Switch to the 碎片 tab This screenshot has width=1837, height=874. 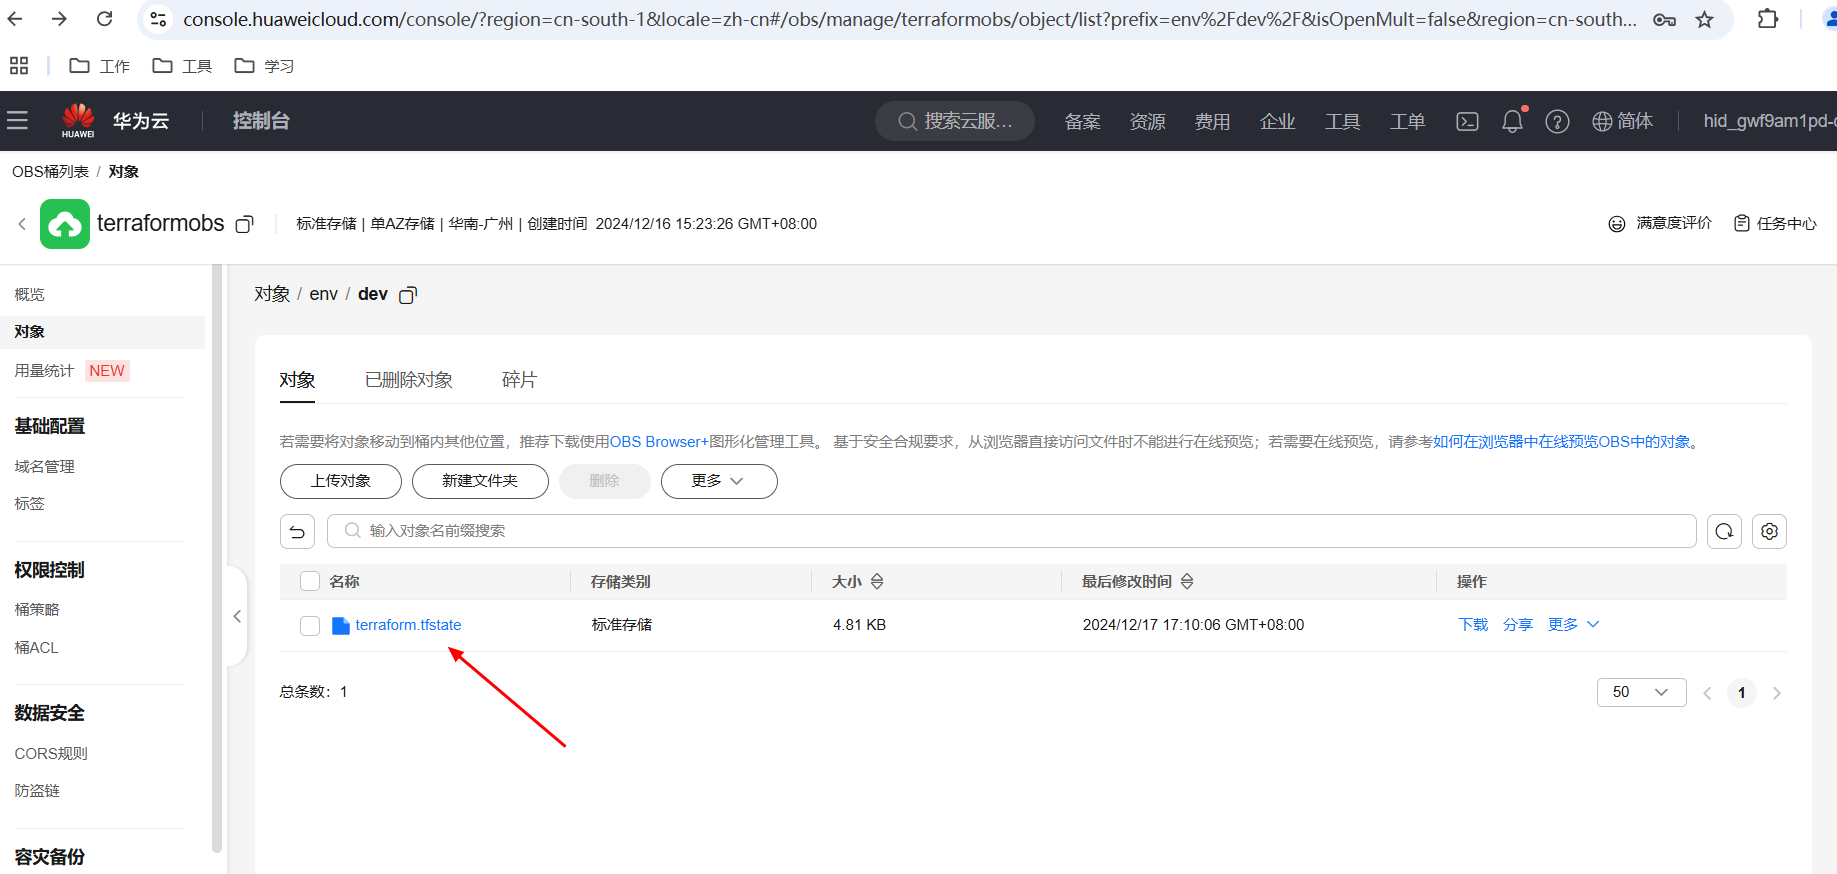519,380
